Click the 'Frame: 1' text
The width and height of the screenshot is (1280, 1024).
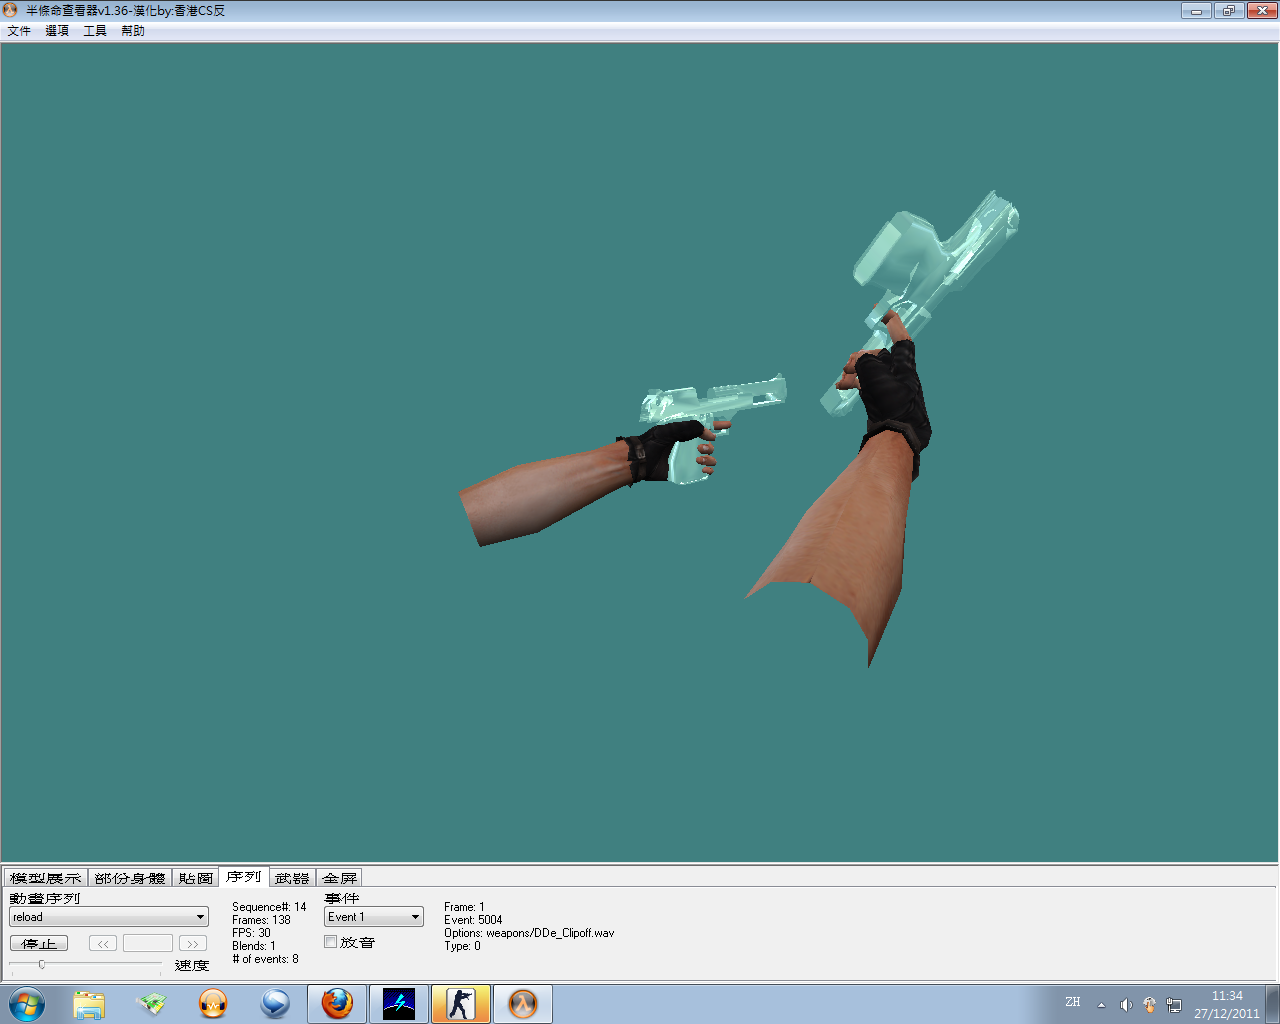tap(464, 907)
